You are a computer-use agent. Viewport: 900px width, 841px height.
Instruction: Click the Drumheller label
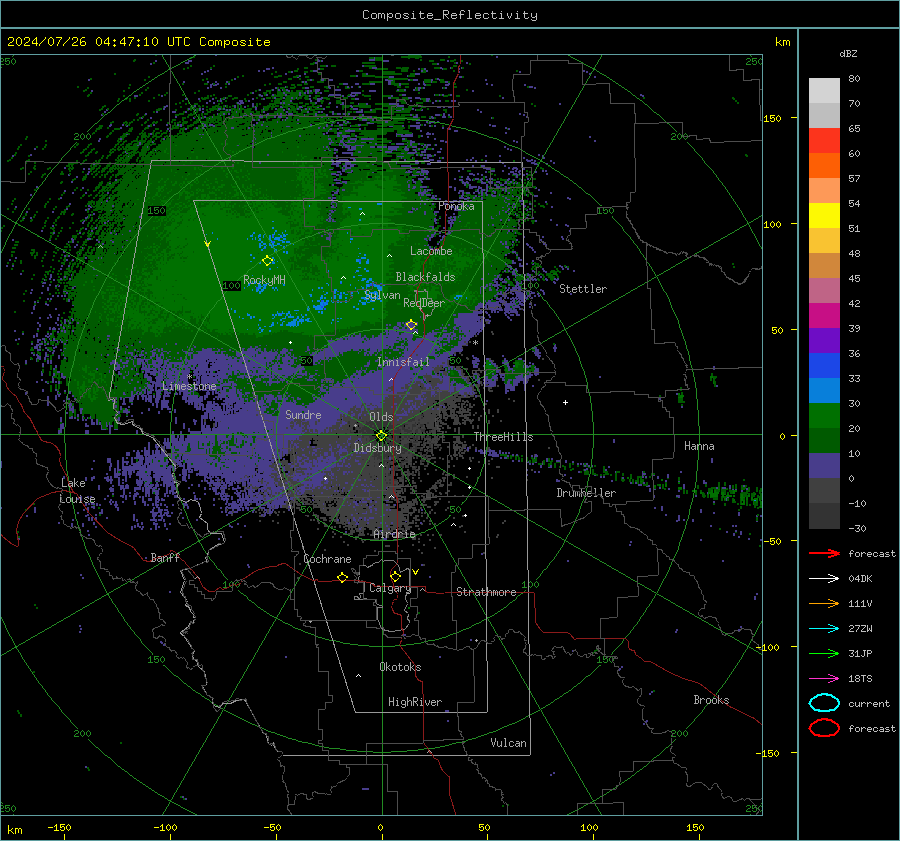coord(586,493)
